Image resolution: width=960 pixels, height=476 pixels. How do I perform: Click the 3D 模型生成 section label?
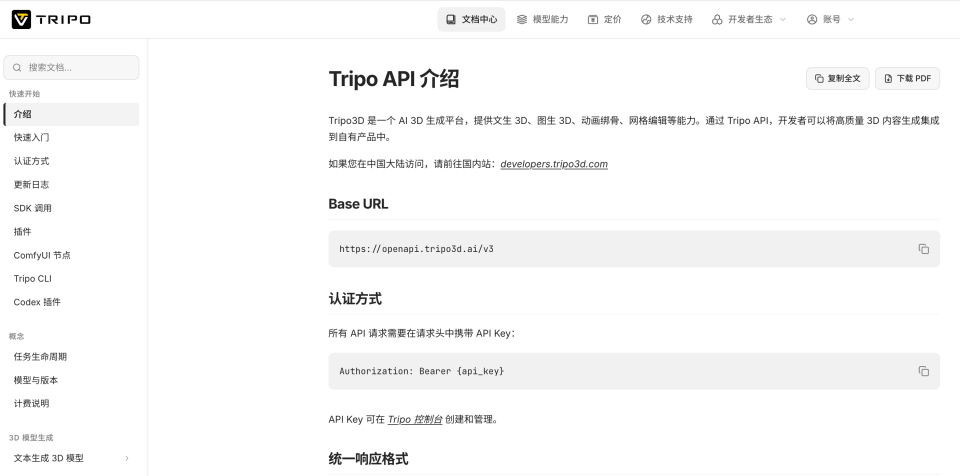(x=31, y=438)
